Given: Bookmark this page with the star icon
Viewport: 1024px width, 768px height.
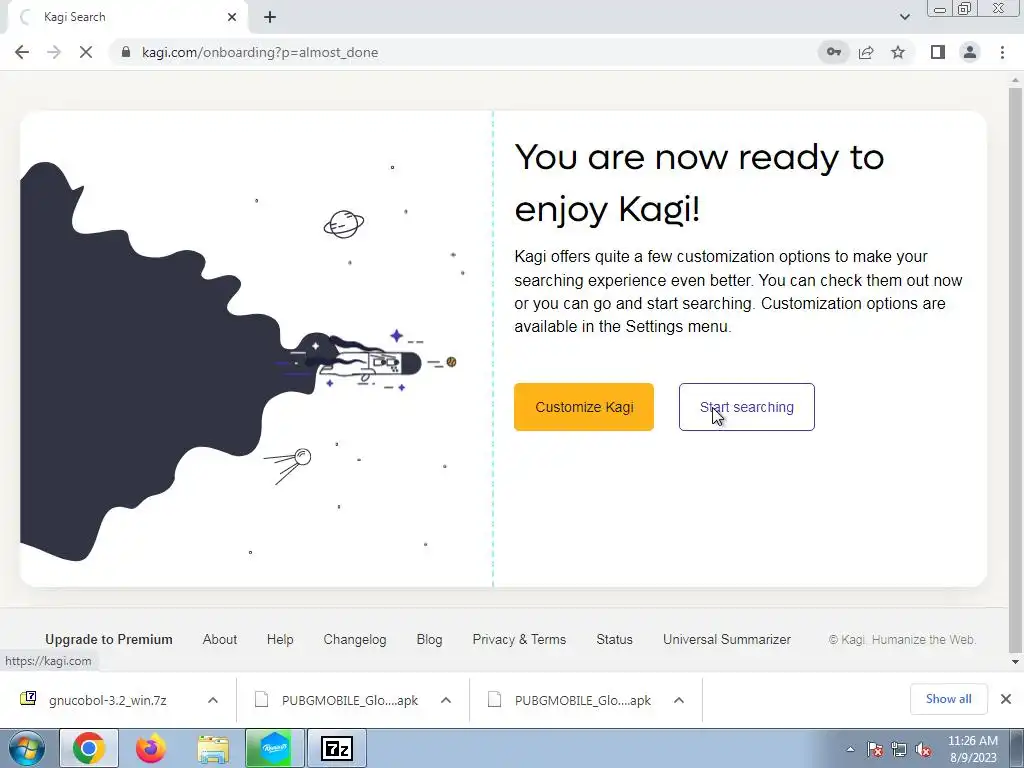Looking at the screenshot, I should (x=898, y=52).
